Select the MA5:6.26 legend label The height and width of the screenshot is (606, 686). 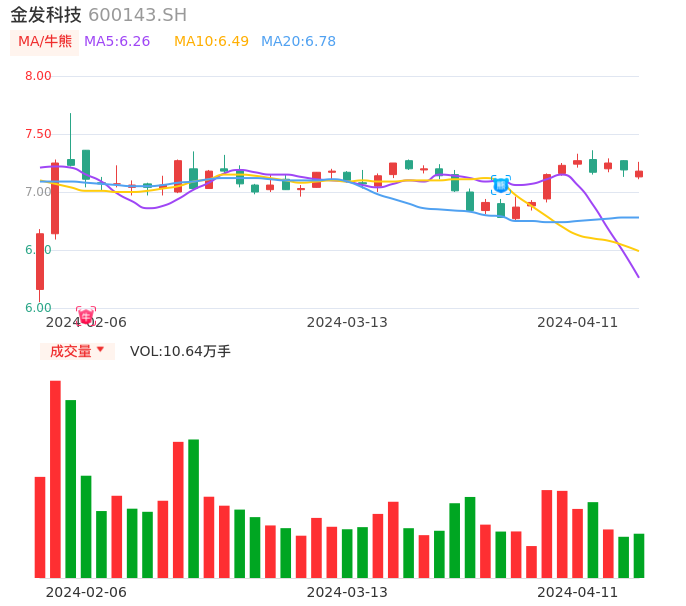pos(117,42)
